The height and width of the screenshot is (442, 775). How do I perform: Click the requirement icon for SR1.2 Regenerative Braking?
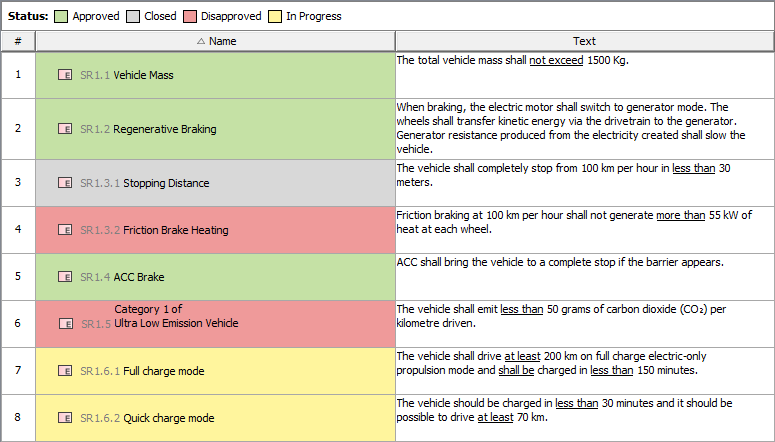pos(65,129)
